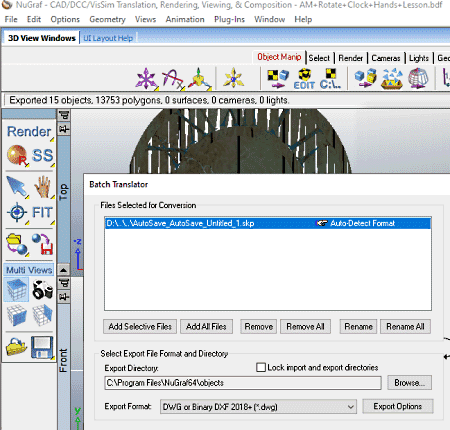Click the open yellow folder icon
The height and width of the screenshot is (430, 450).
click(16, 347)
